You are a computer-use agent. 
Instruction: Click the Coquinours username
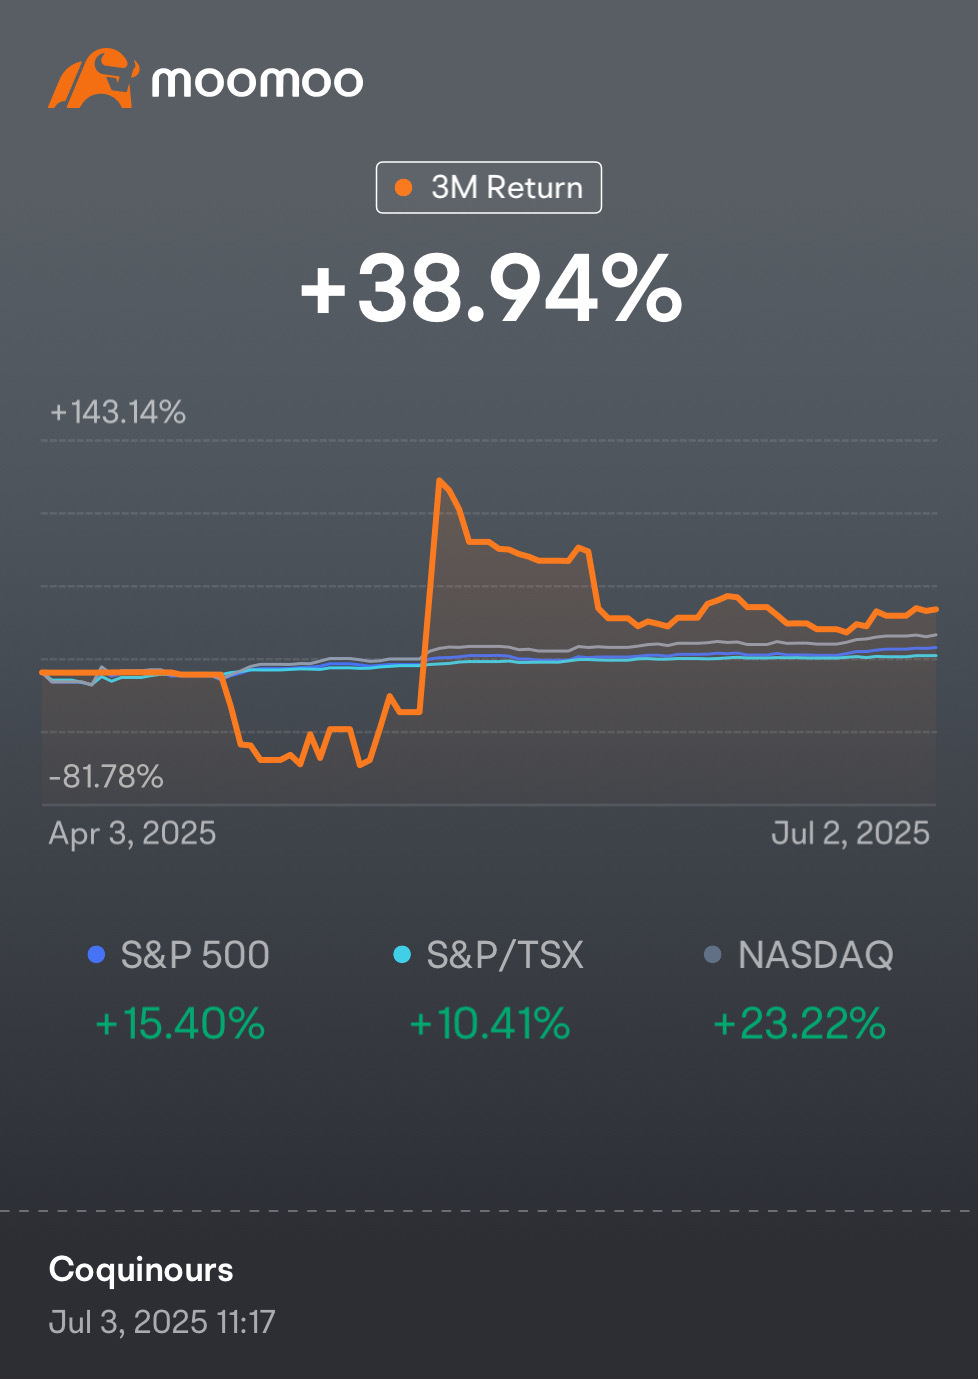tap(141, 1269)
